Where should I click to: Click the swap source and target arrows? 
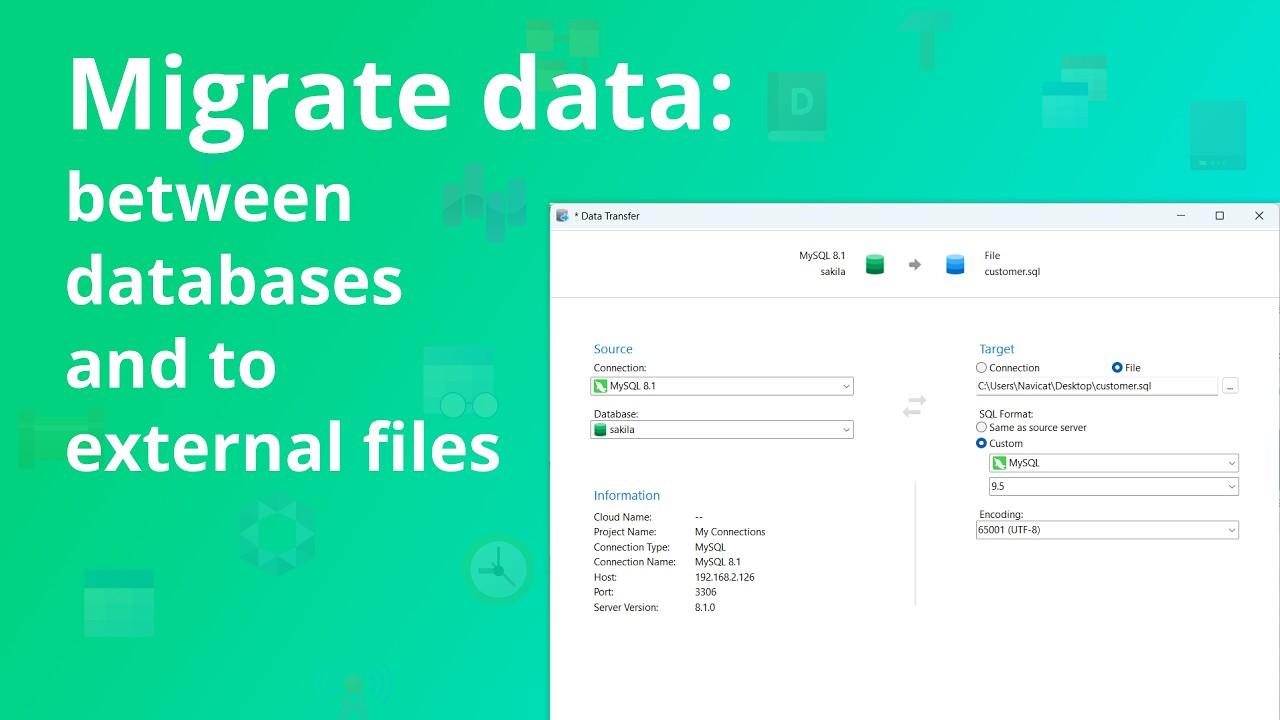914,406
